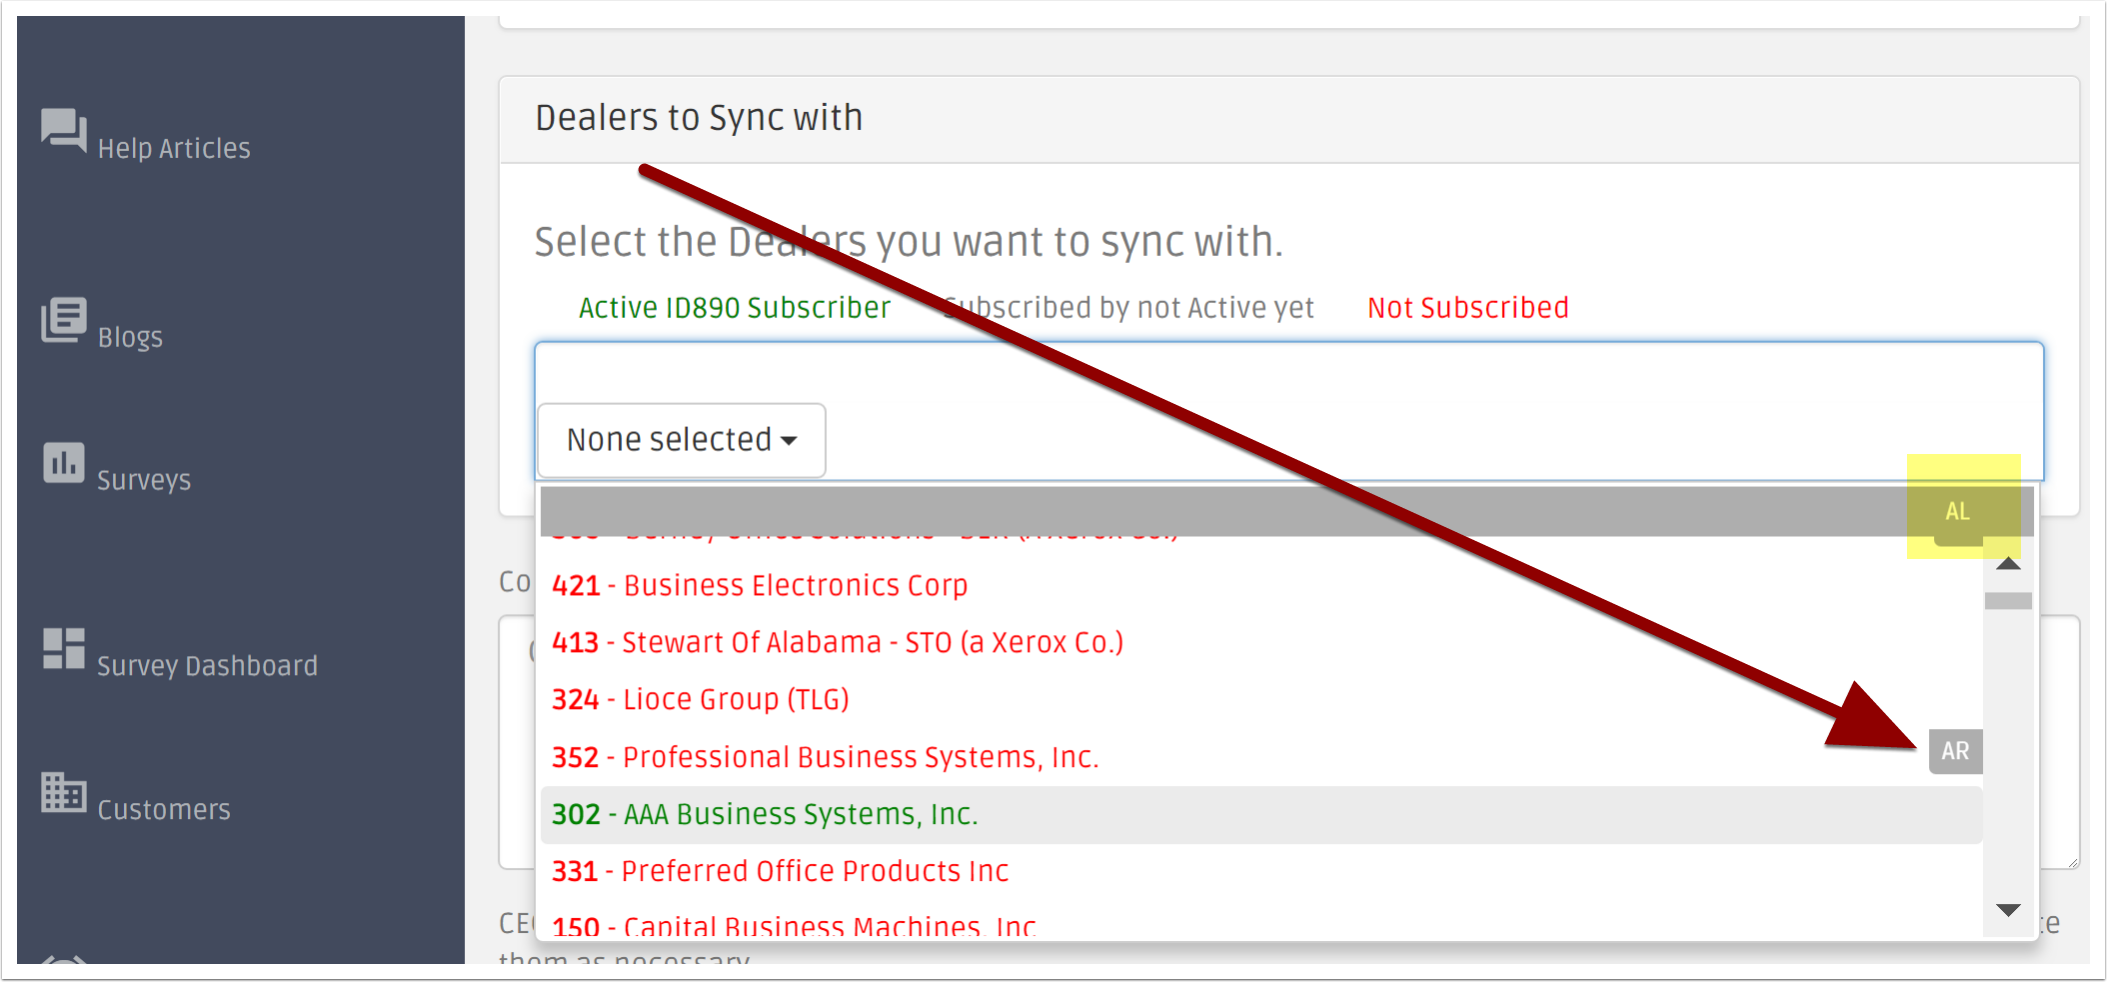
Task: Click the Surveys bar chart icon
Action: (63, 463)
